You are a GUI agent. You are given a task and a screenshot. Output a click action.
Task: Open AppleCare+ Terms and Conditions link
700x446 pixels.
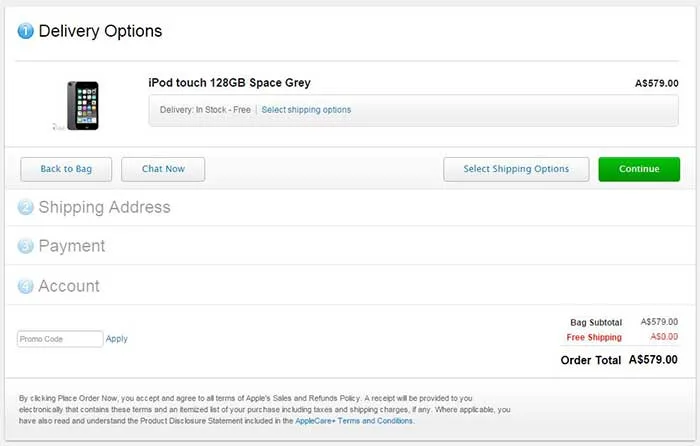[x=354, y=421]
